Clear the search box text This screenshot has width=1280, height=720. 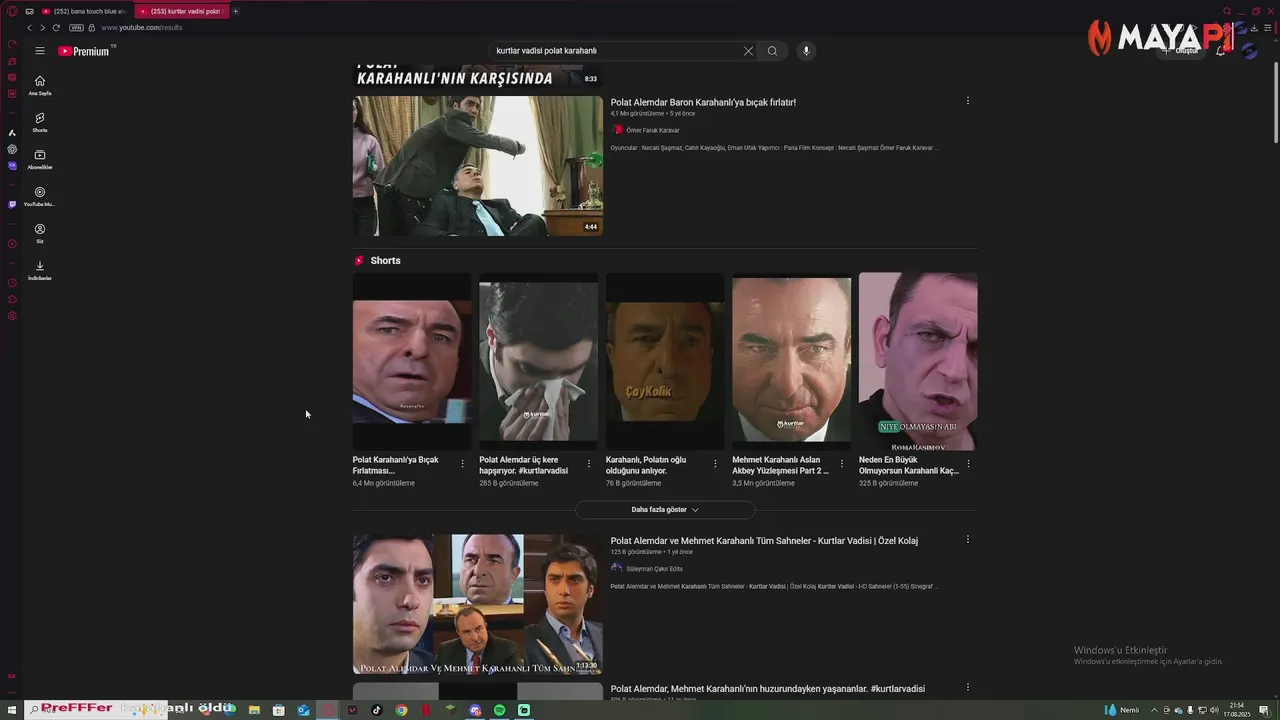pyautogui.click(x=748, y=51)
